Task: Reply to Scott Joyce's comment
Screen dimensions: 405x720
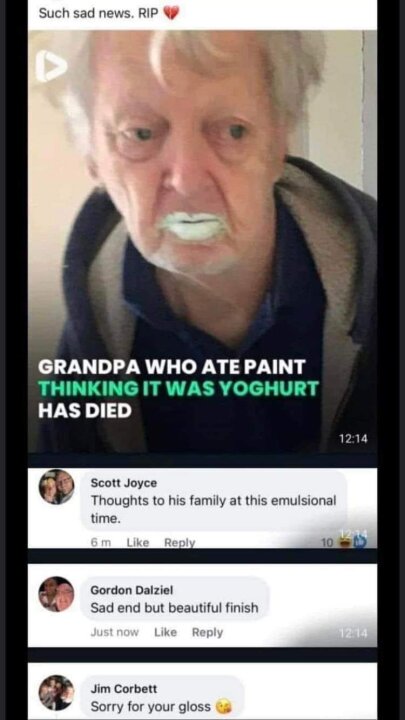Action: 180,542
